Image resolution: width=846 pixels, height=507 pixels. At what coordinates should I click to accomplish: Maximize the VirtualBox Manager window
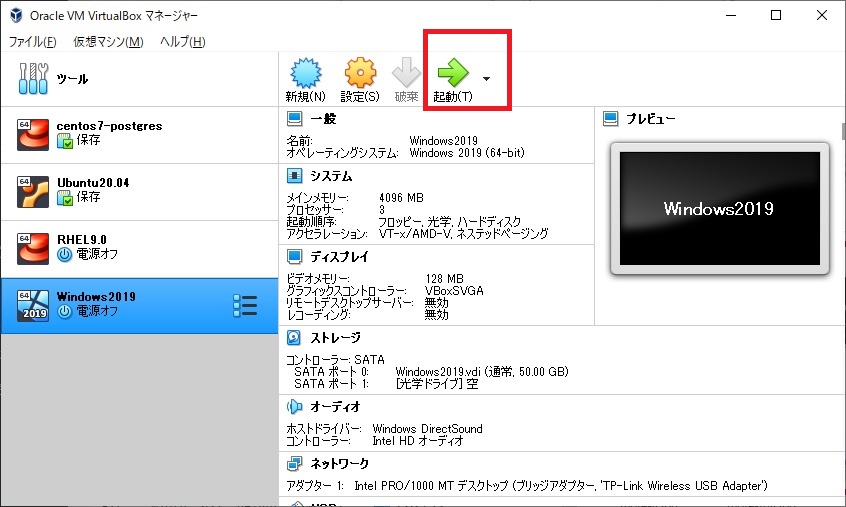pos(776,15)
